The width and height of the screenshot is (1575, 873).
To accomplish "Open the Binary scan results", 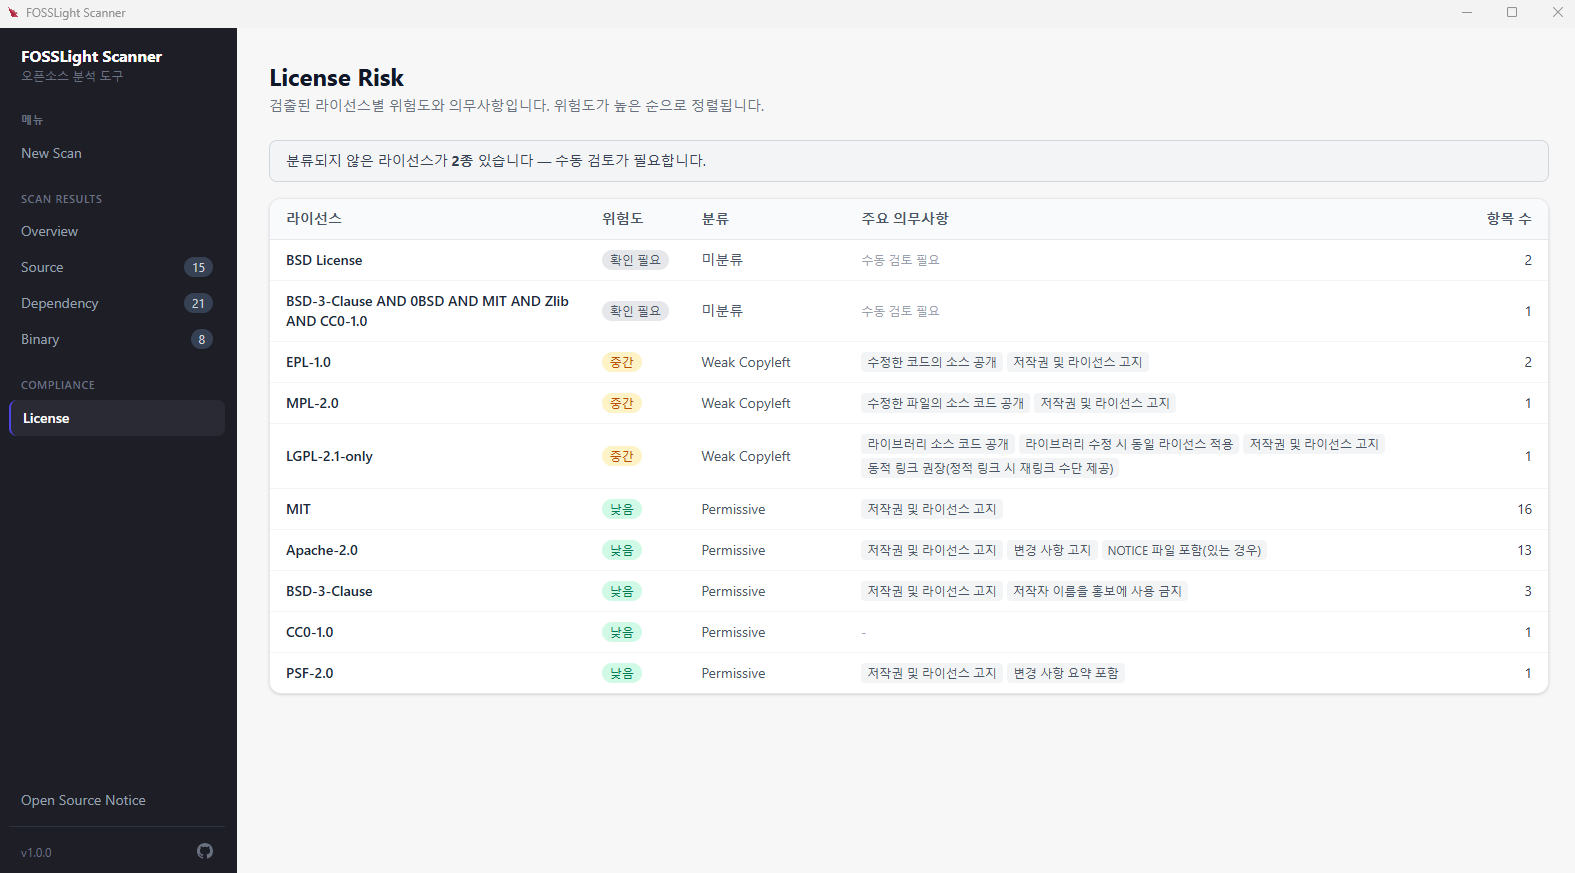I will pyautogui.click(x=117, y=339).
